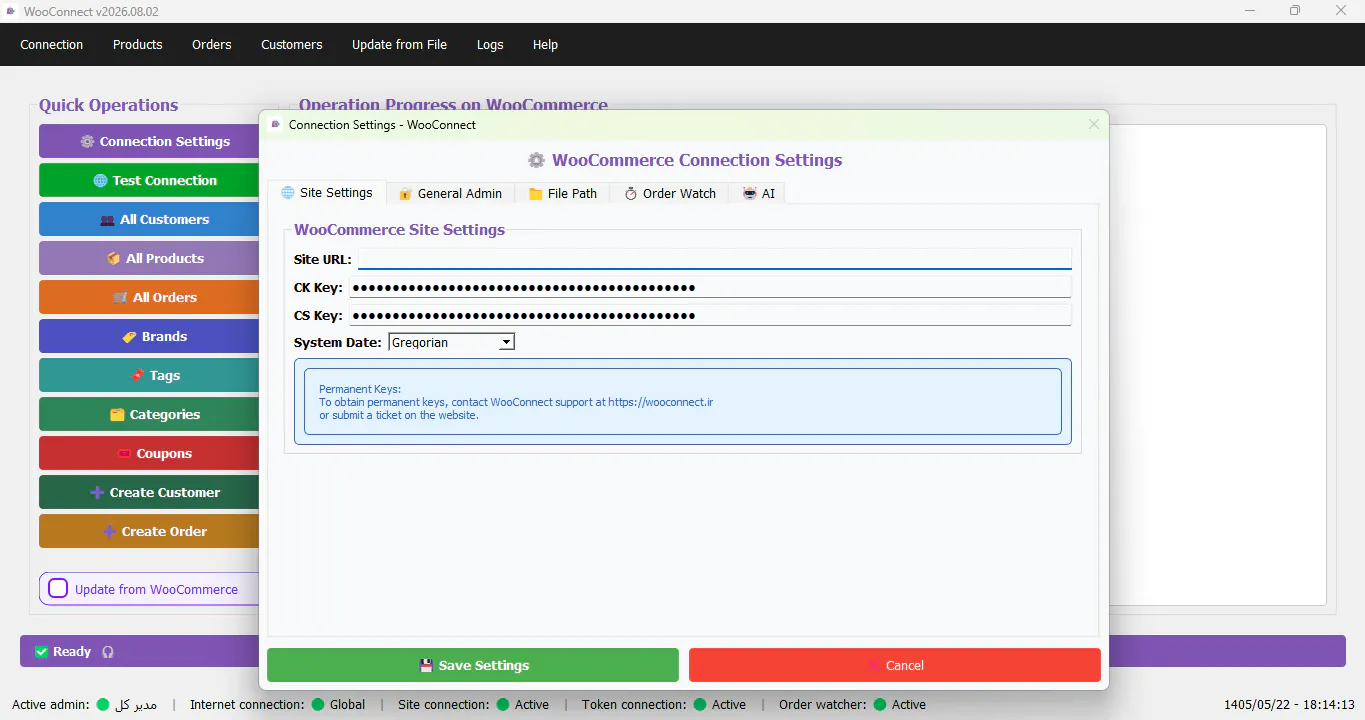Focus the Site URL input field
Image resolution: width=1365 pixels, height=720 pixels.
714,259
